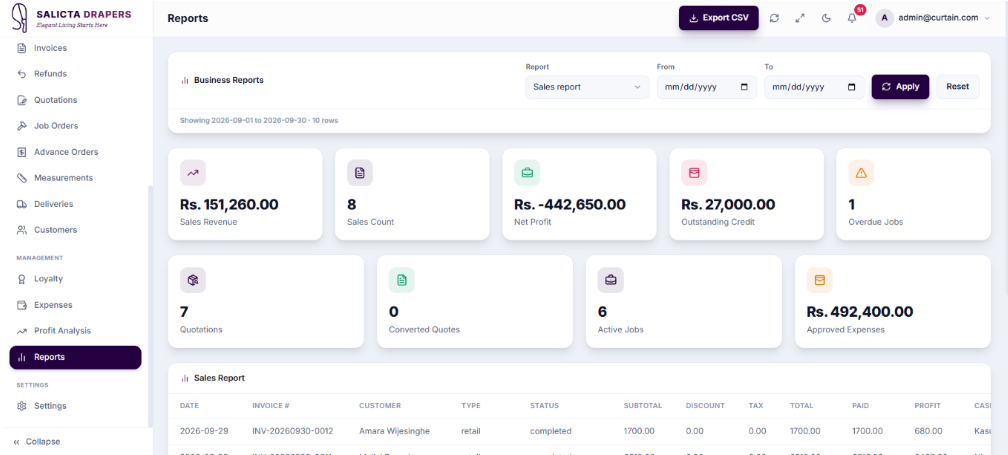This screenshot has width=1008, height=455.
Task: Click the Rs. -442,650.00 Net Profit value
Action: [x=570, y=205]
